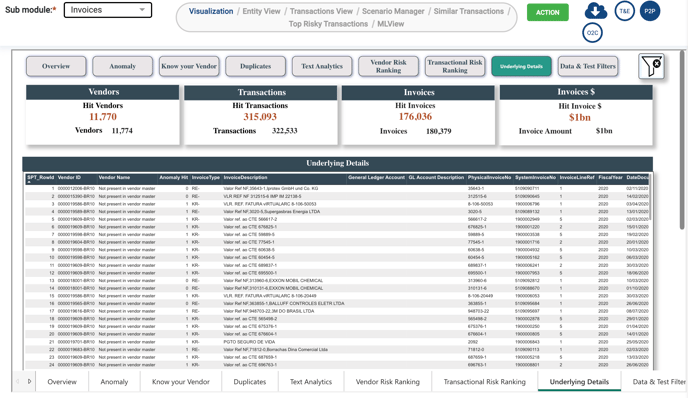Screen dimensions: 688x398
Task: Open the Text Analytics bottom tab
Action: coord(311,382)
